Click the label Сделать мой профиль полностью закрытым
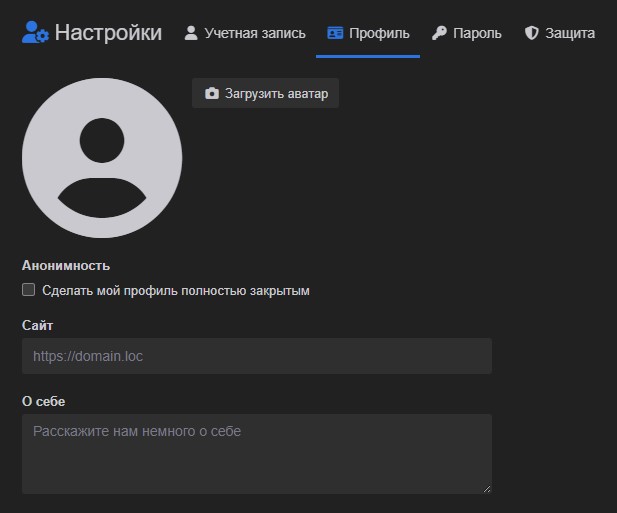This screenshot has height=513, width=617. [x=176, y=291]
